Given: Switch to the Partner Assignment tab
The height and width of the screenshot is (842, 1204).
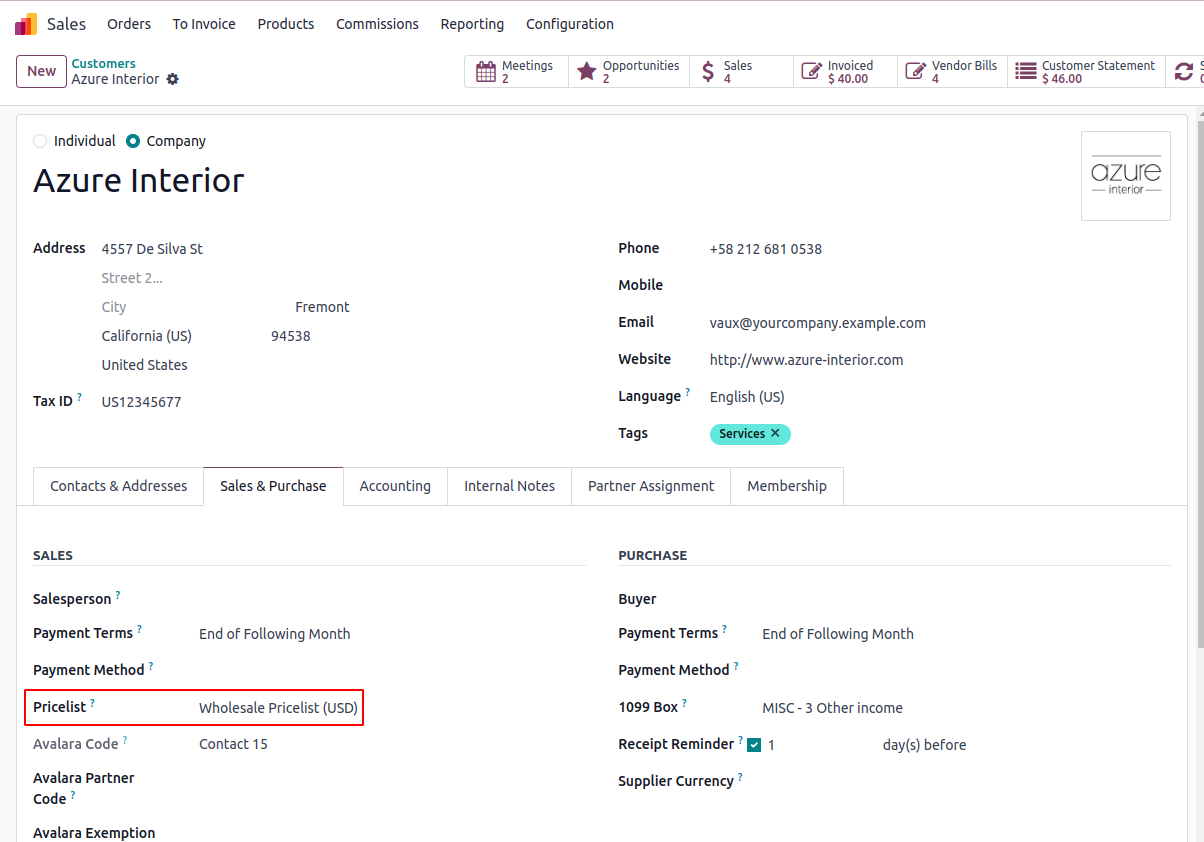Looking at the screenshot, I should (x=651, y=486).
